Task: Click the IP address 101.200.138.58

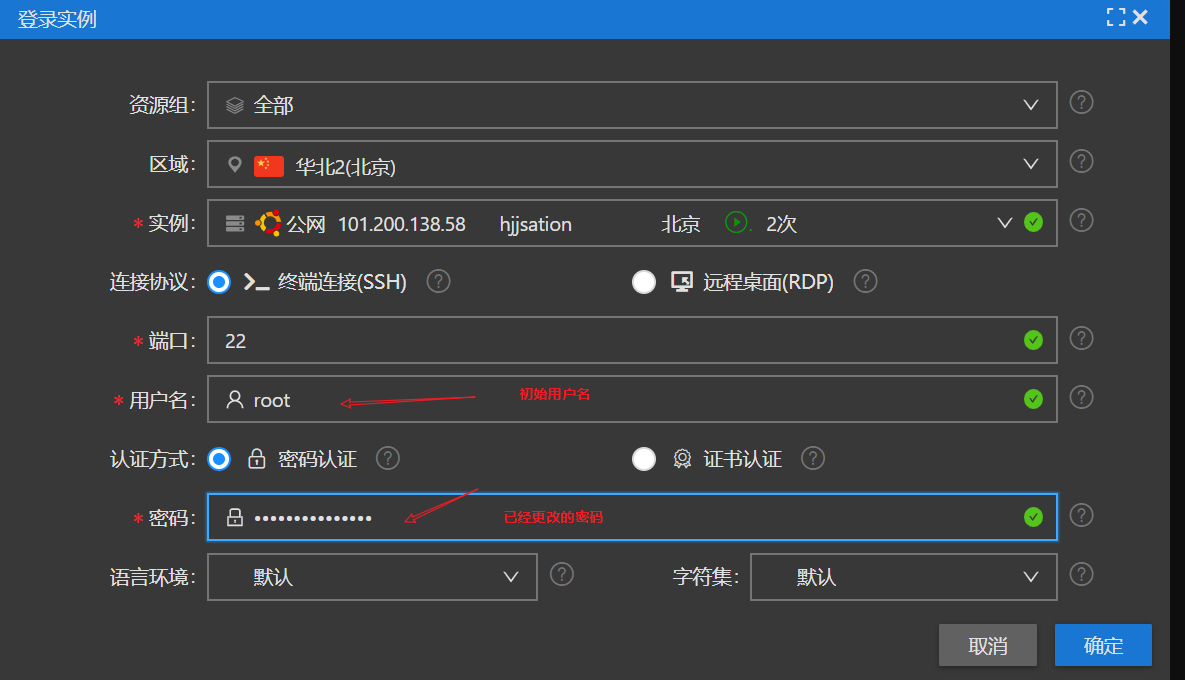Action: pos(401,224)
